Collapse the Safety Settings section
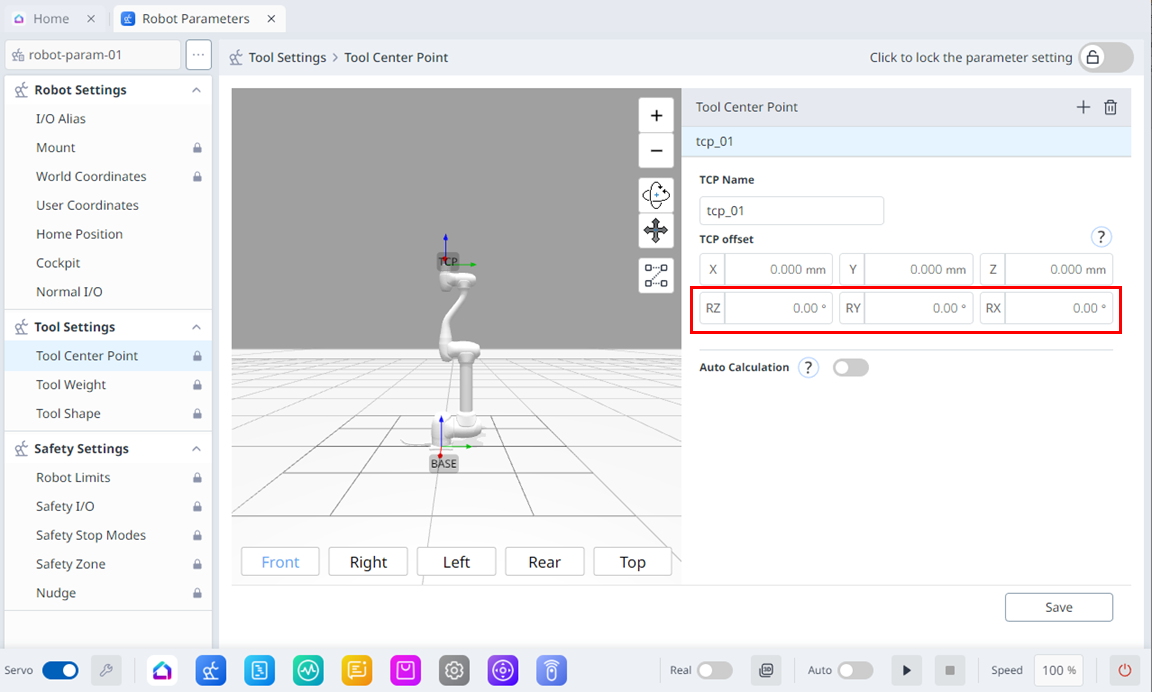Image resolution: width=1152 pixels, height=692 pixels. [197, 449]
